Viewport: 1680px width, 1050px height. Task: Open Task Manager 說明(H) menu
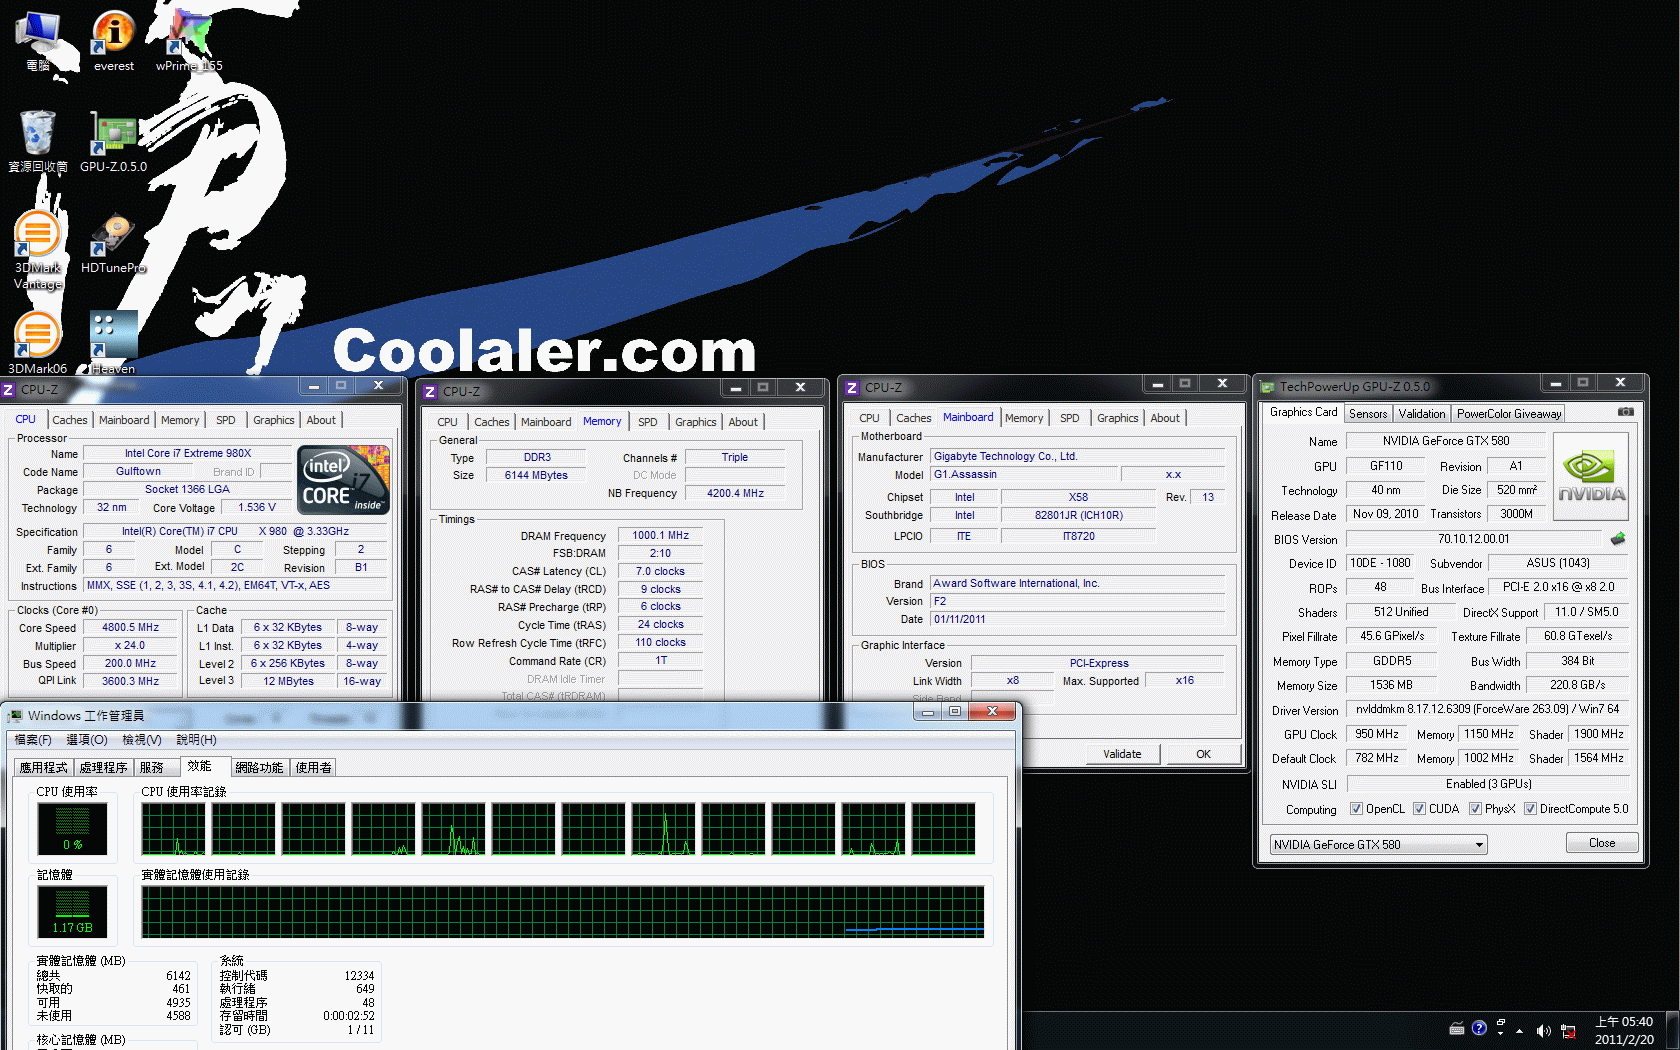196,740
